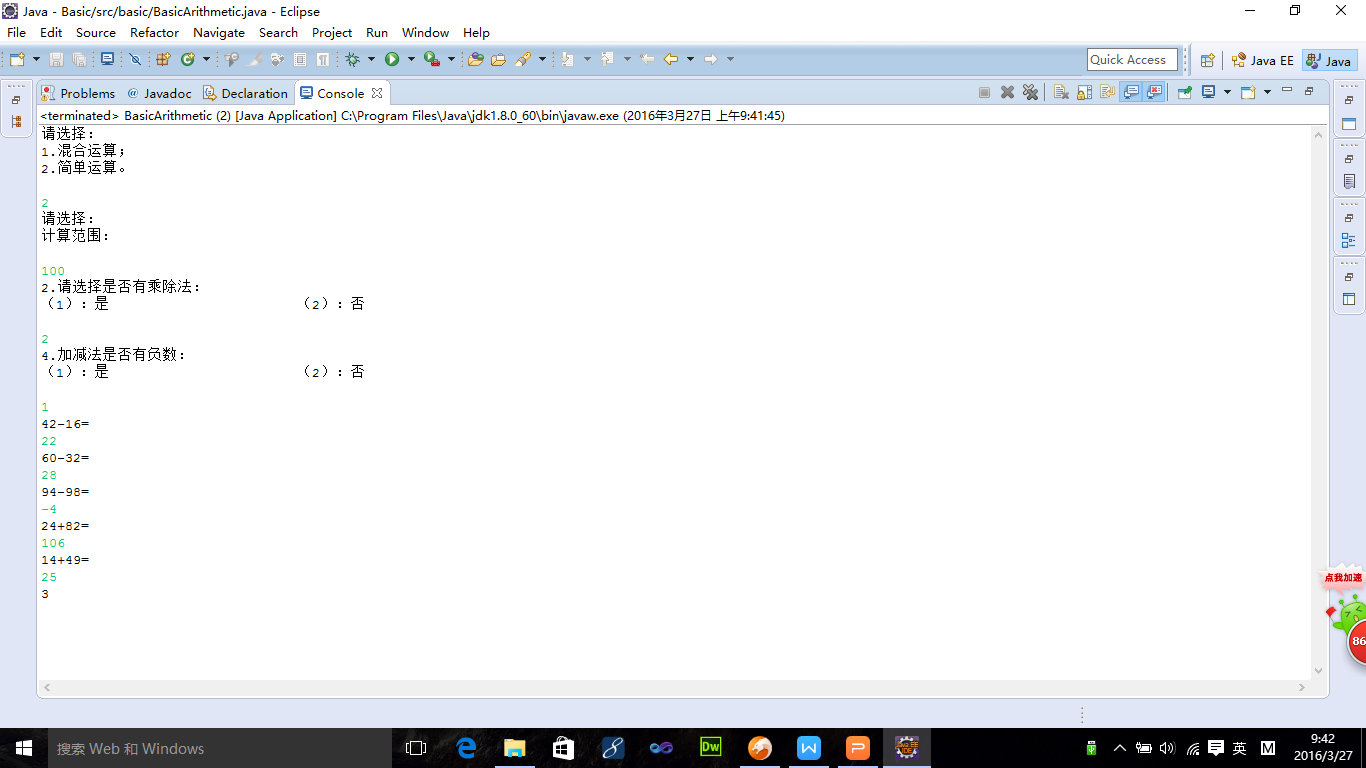Click the Open Console monitor icon in main toolbar
1366x768 pixels.
coord(107,59)
